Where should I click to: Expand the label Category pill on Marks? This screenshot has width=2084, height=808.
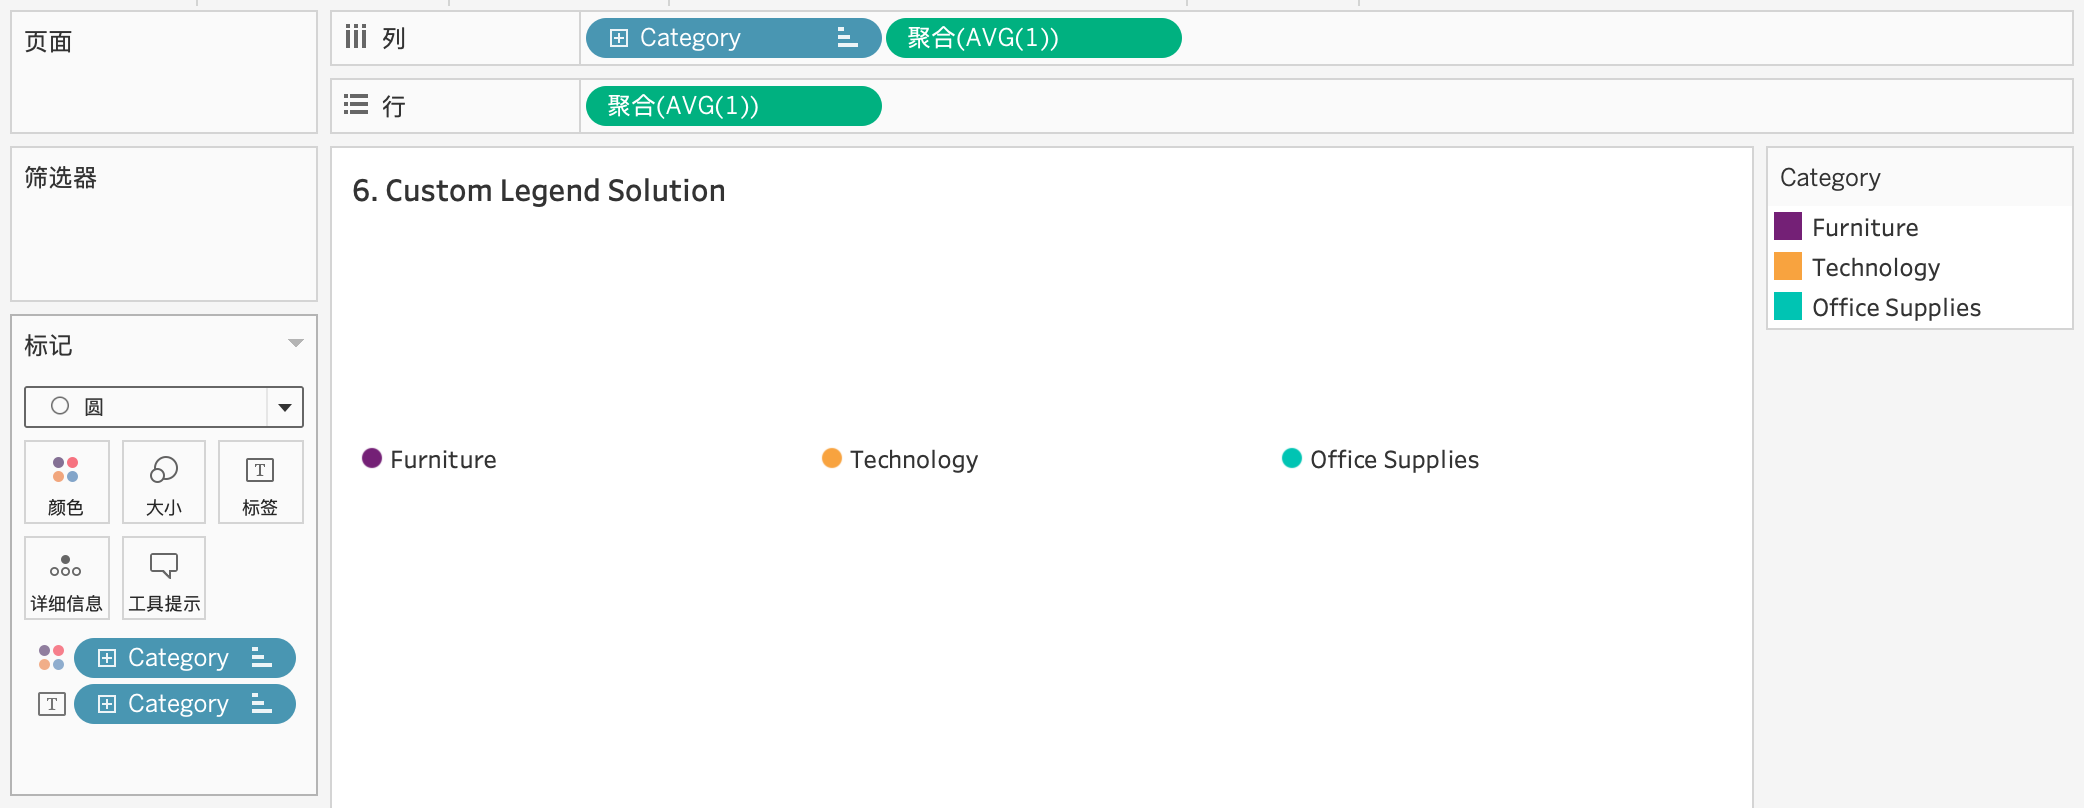click(107, 704)
